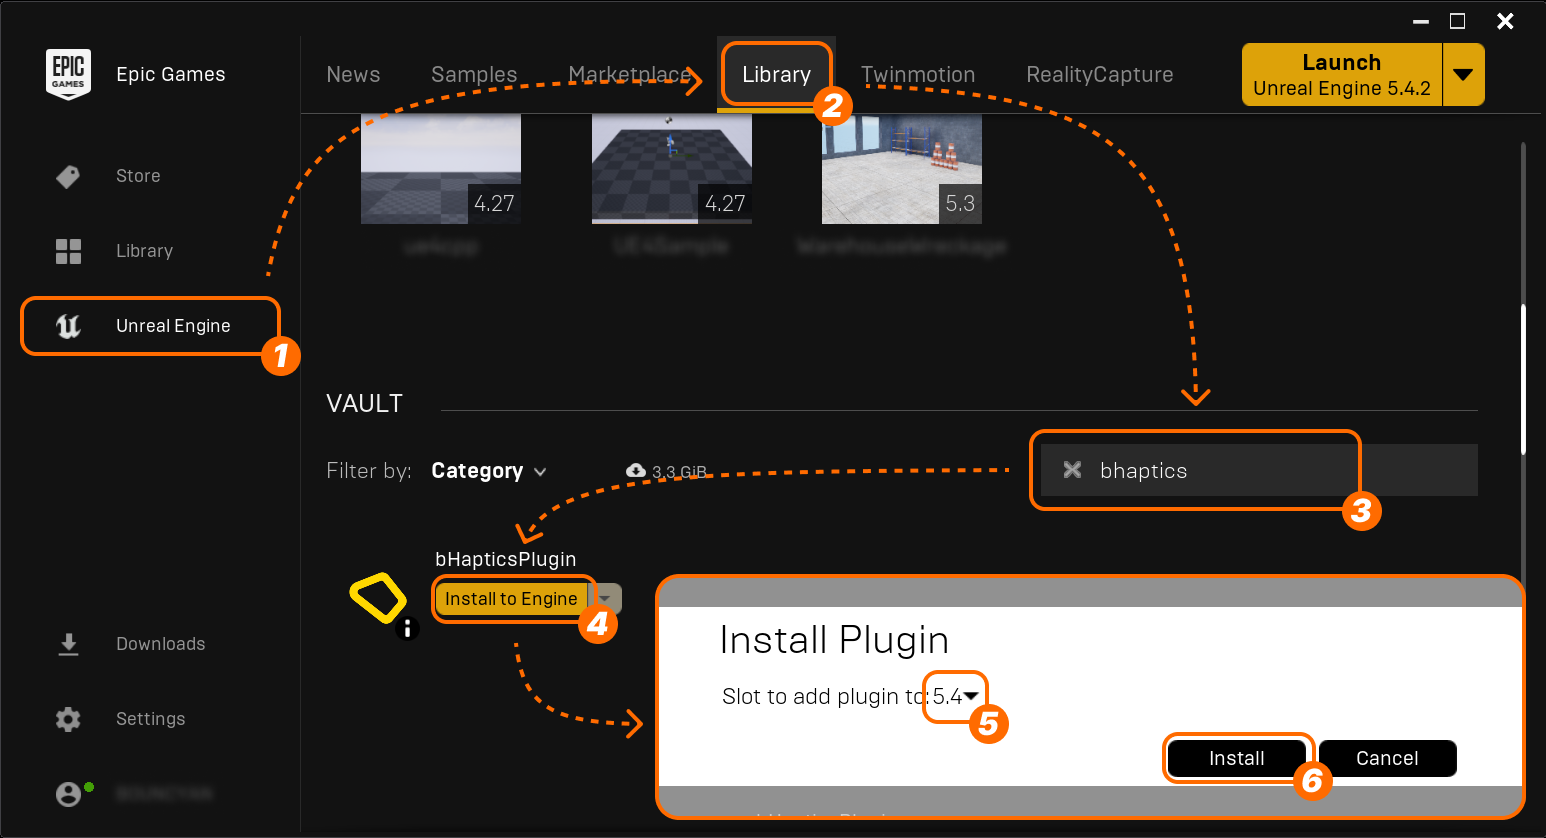The width and height of the screenshot is (1546, 838).
Task: Click the bHapticsPlugin info icon
Action: click(x=407, y=629)
